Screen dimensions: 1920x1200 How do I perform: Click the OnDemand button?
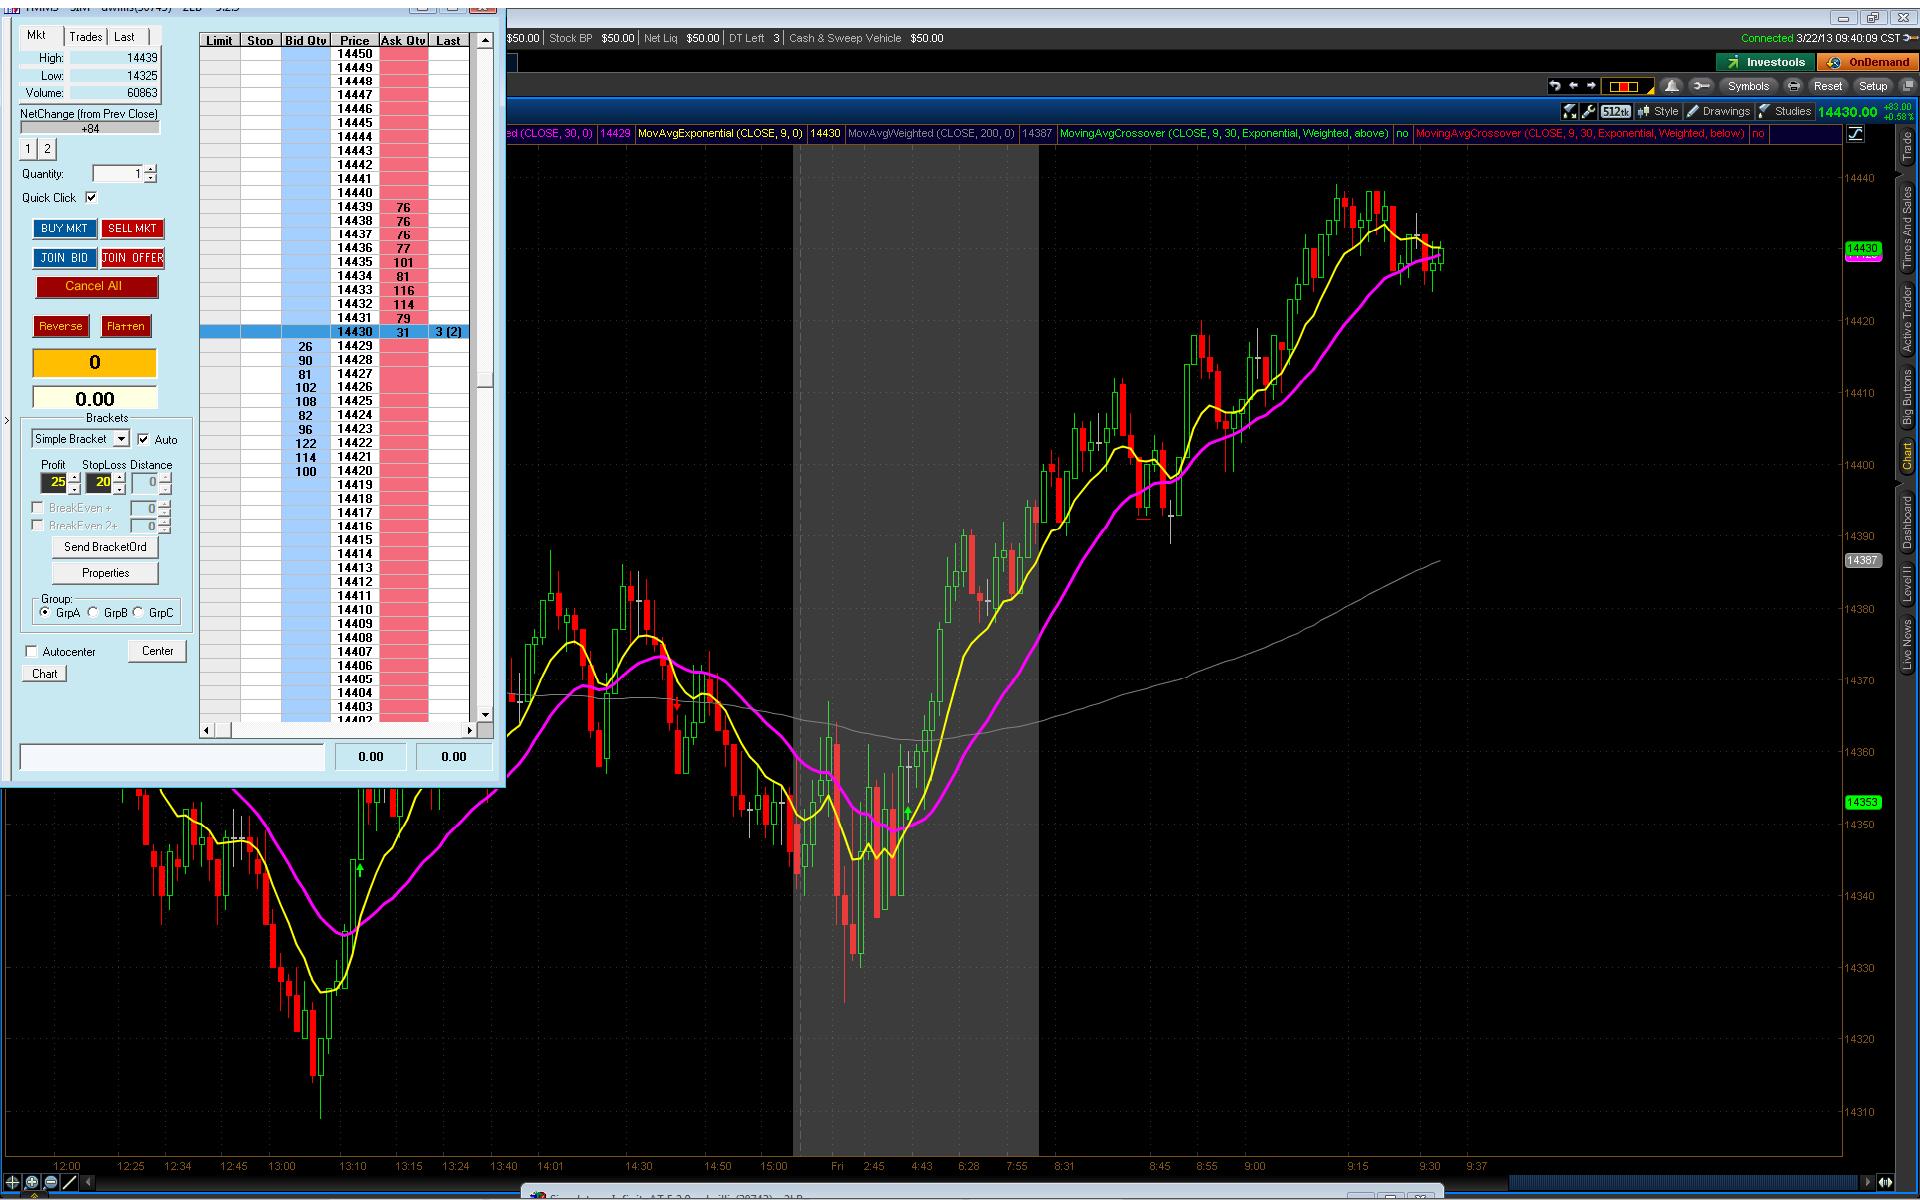pos(1869,62)
